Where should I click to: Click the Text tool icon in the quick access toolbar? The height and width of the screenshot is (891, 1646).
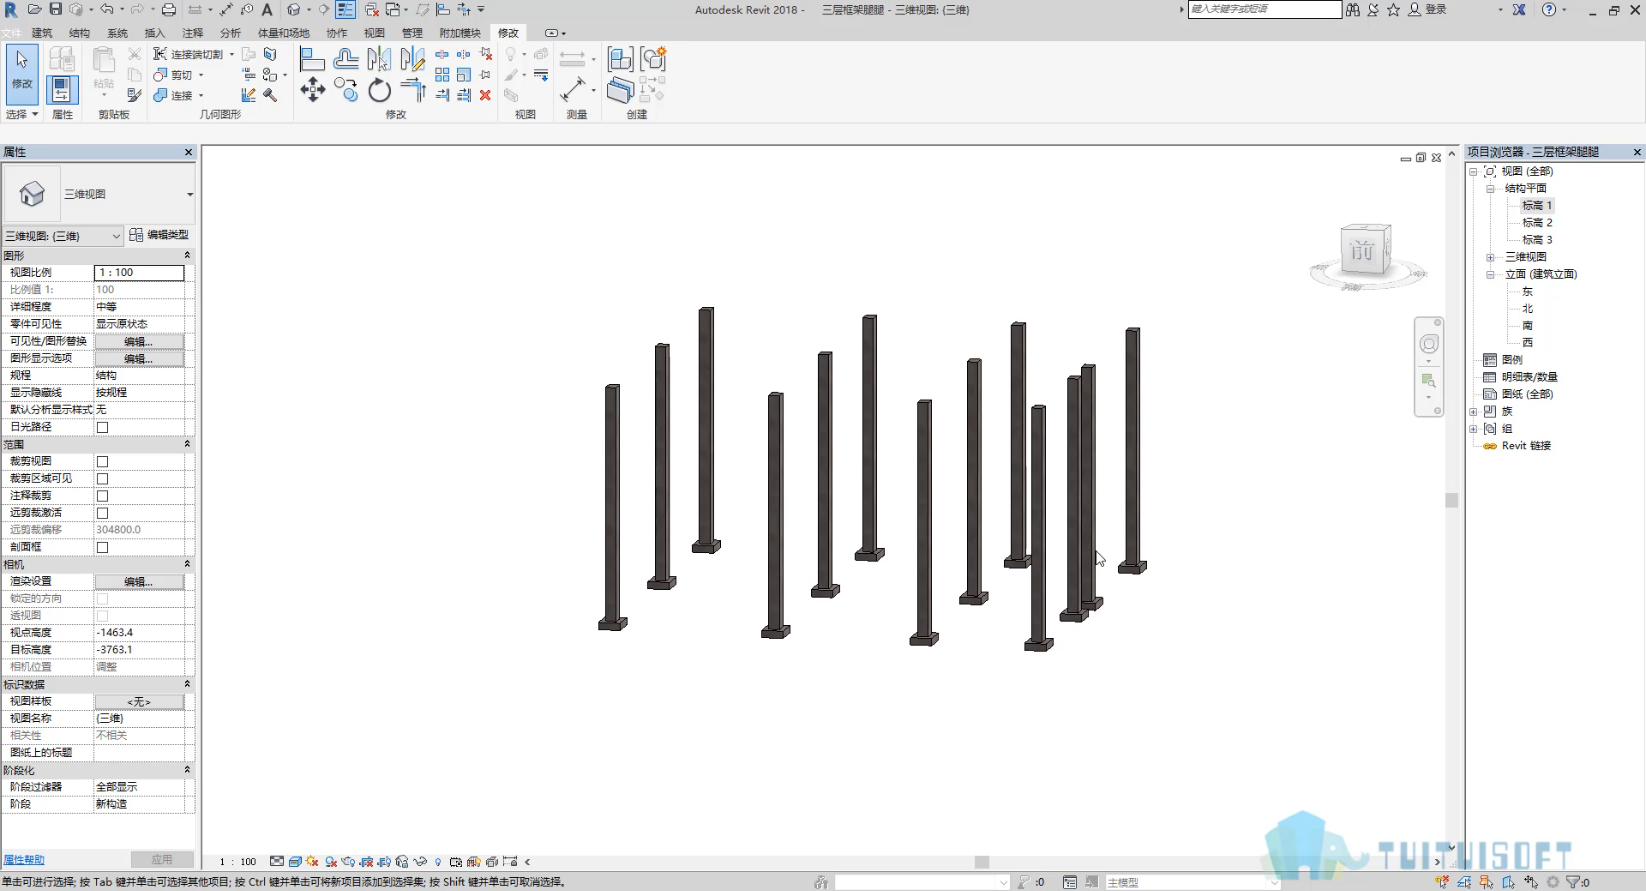(x=267, y=10)
